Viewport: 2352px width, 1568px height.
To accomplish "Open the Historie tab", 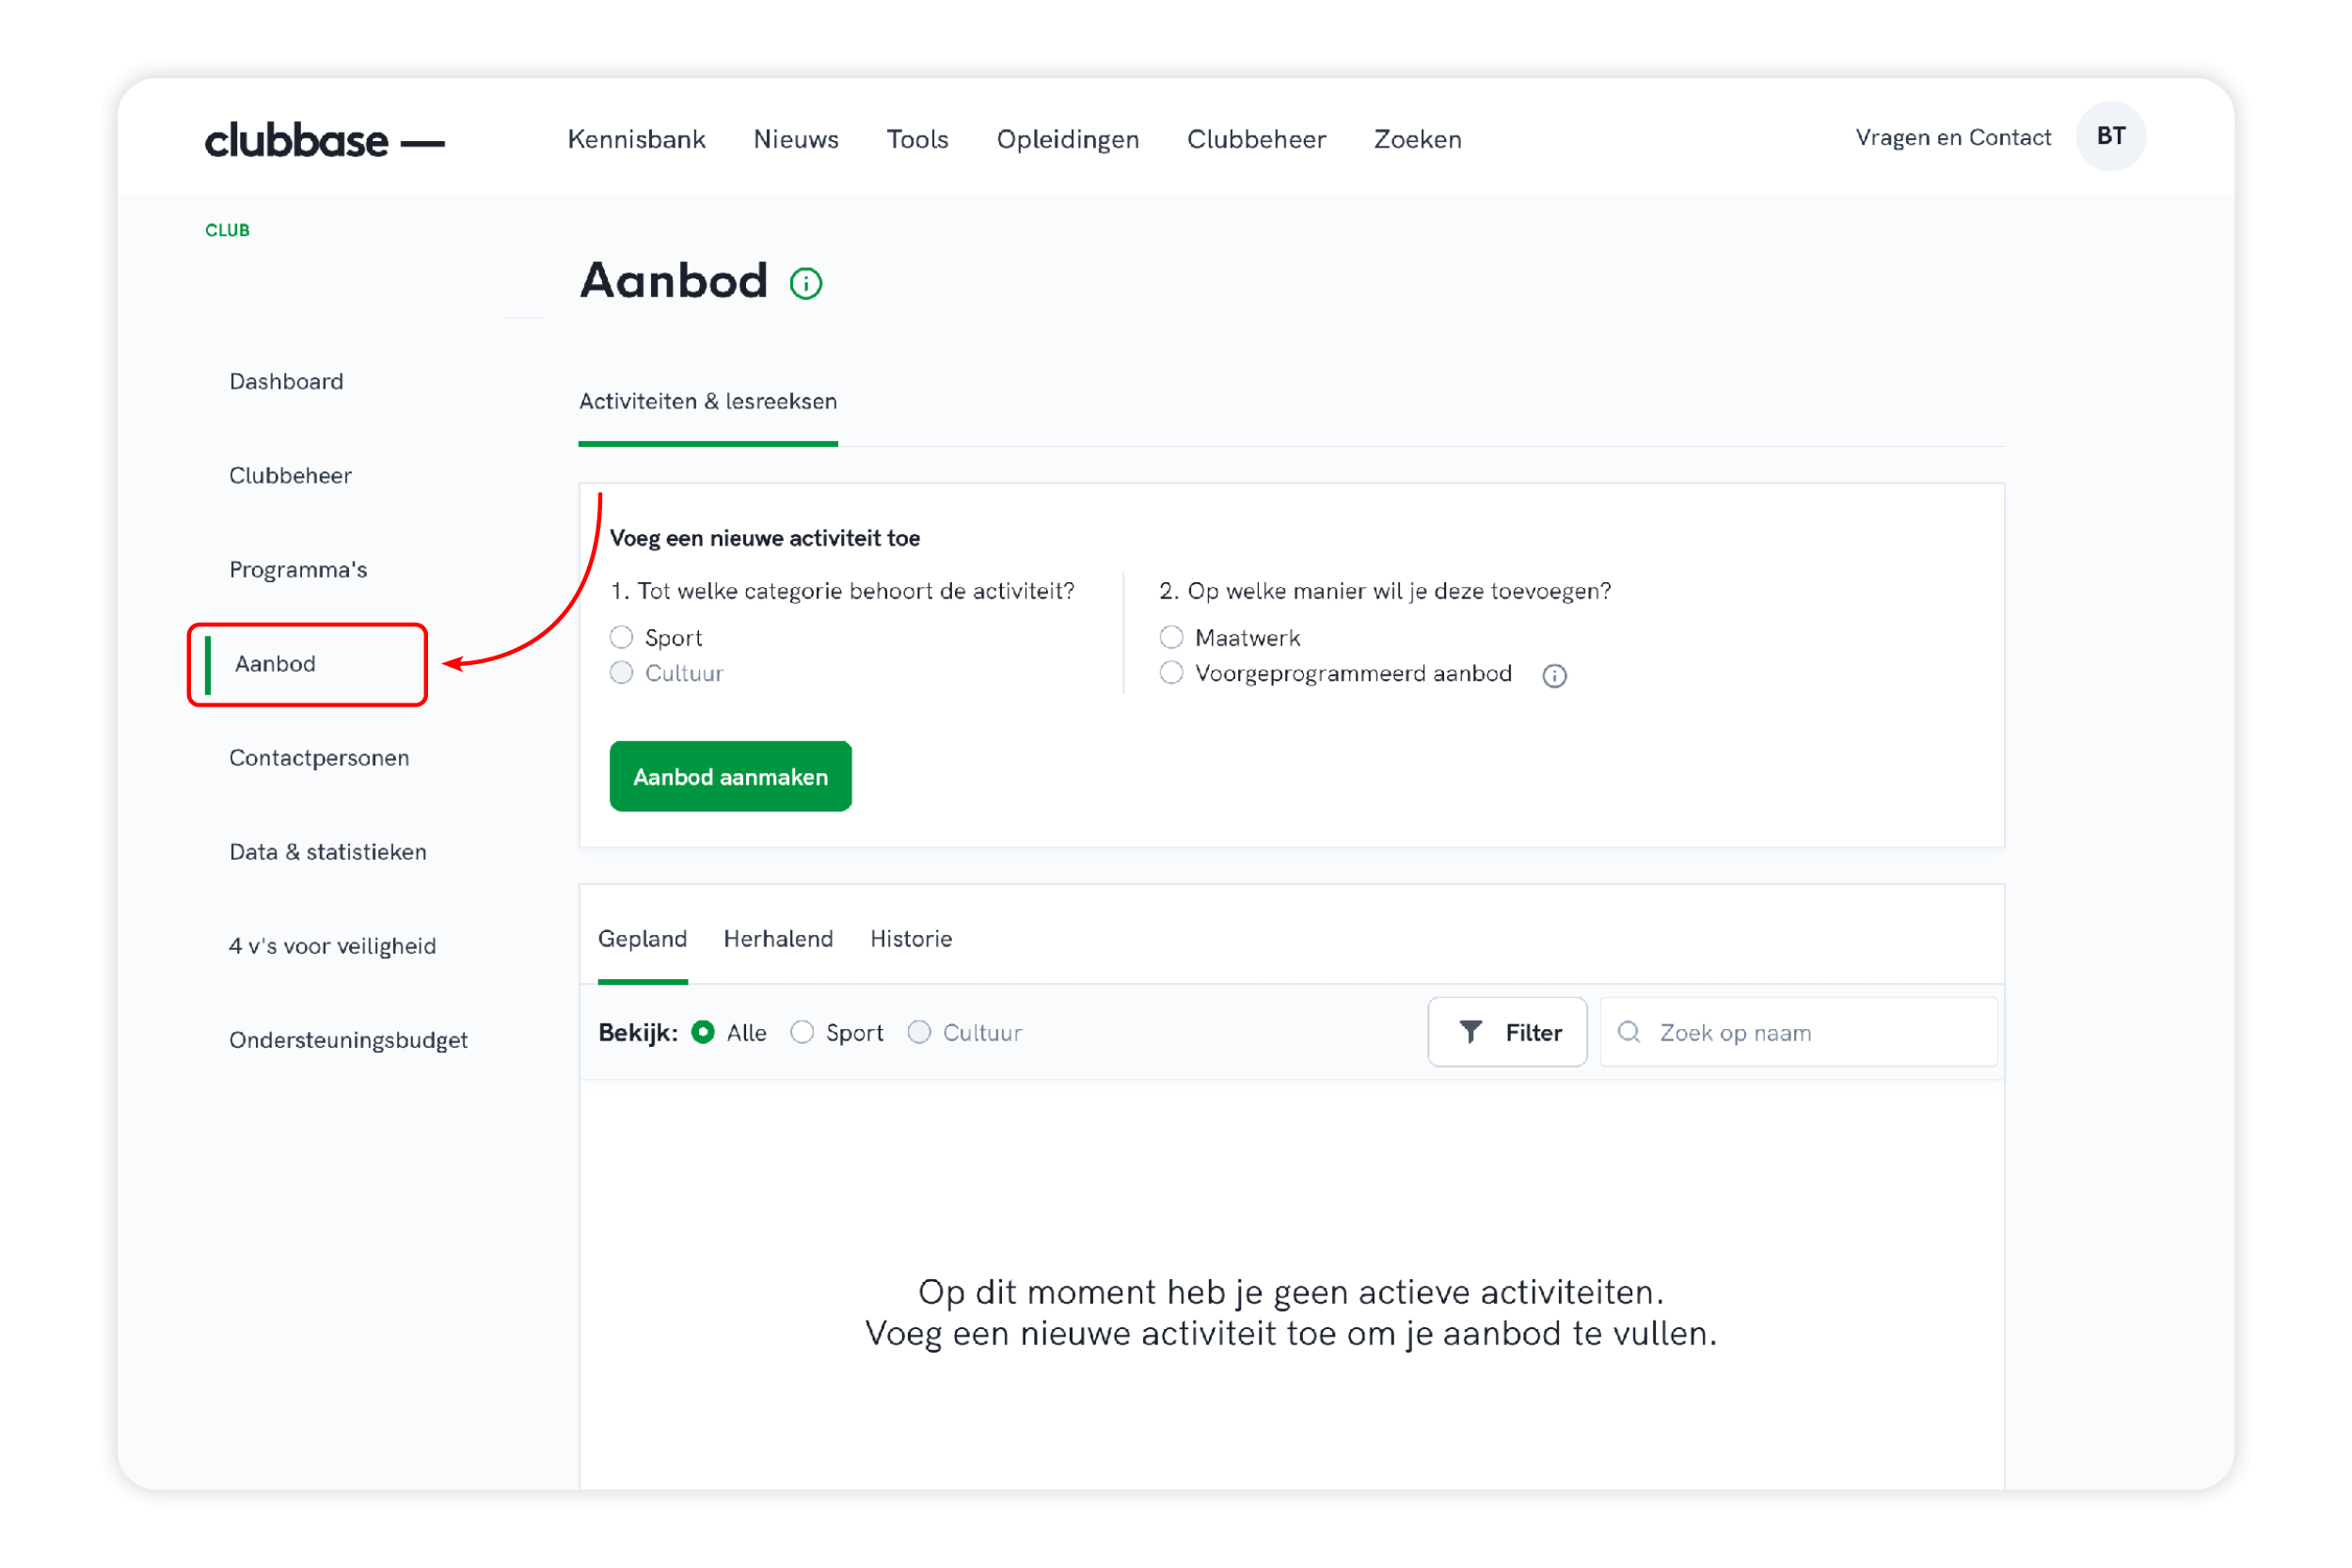I will click(x=910, y=939).
